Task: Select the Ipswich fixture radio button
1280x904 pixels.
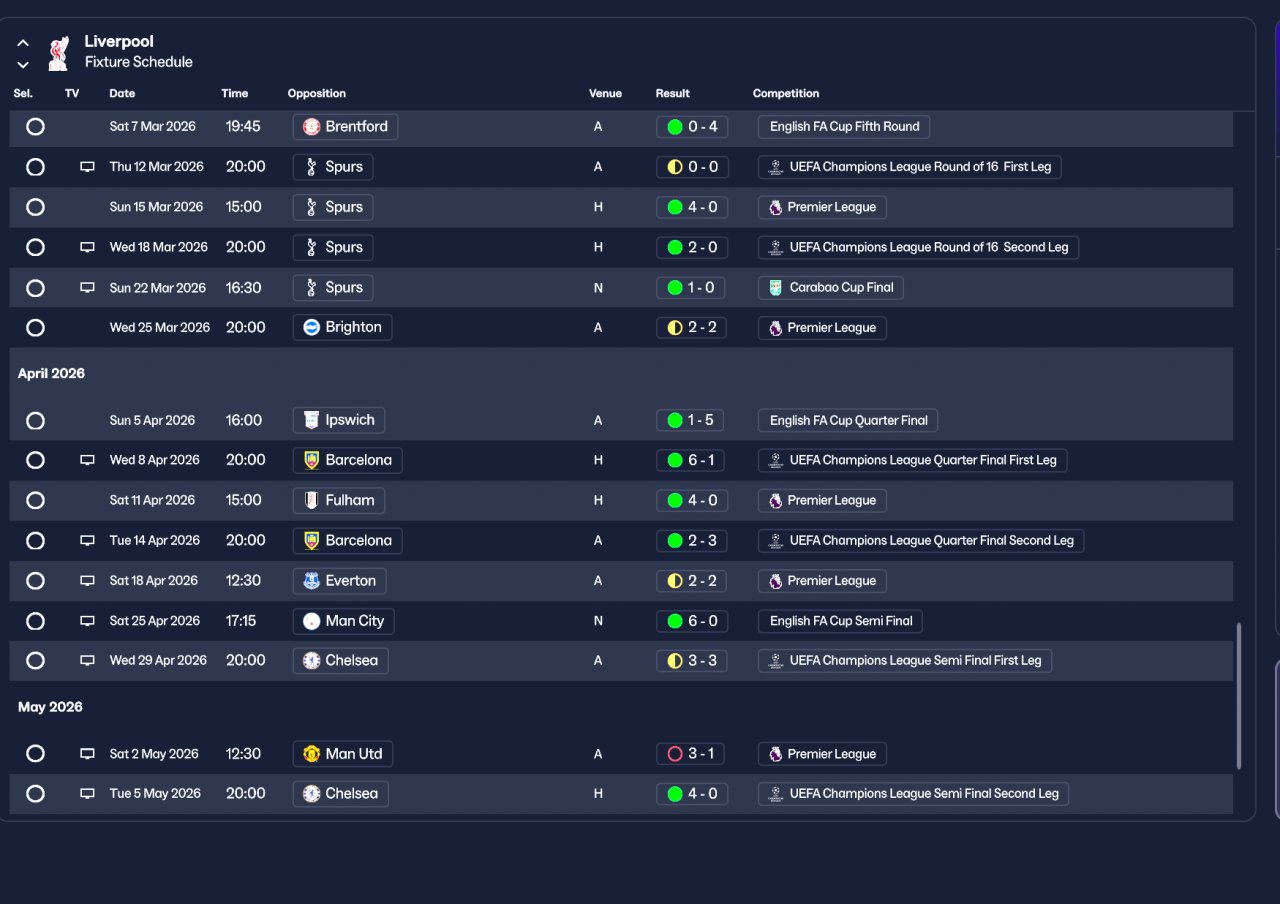Action: [35, 421]
